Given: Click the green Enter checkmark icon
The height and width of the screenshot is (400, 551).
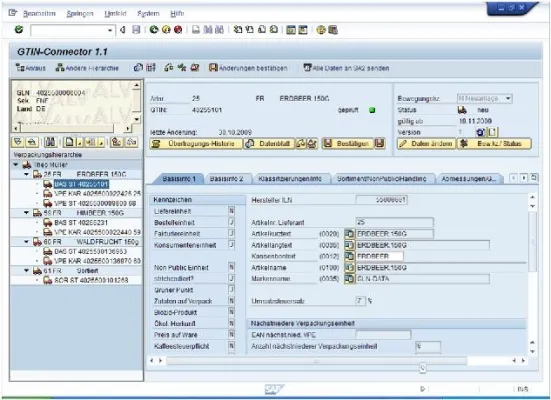Looking at the screenshot, I should (19, 30).
